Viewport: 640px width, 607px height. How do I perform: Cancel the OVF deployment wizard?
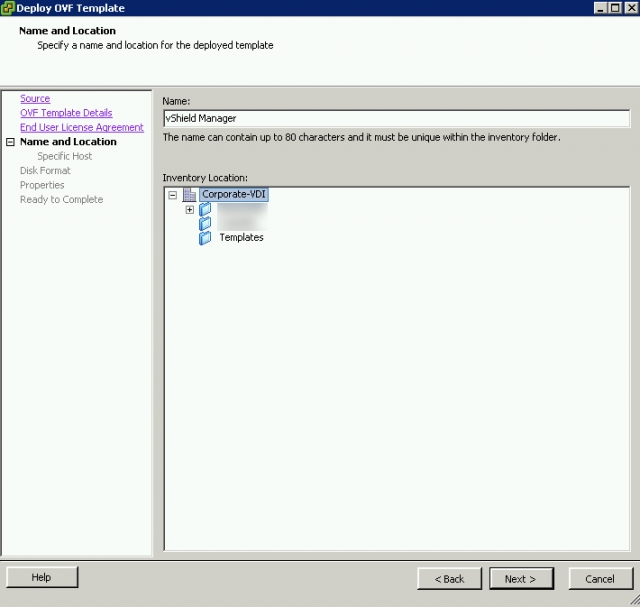click(600, 578)
